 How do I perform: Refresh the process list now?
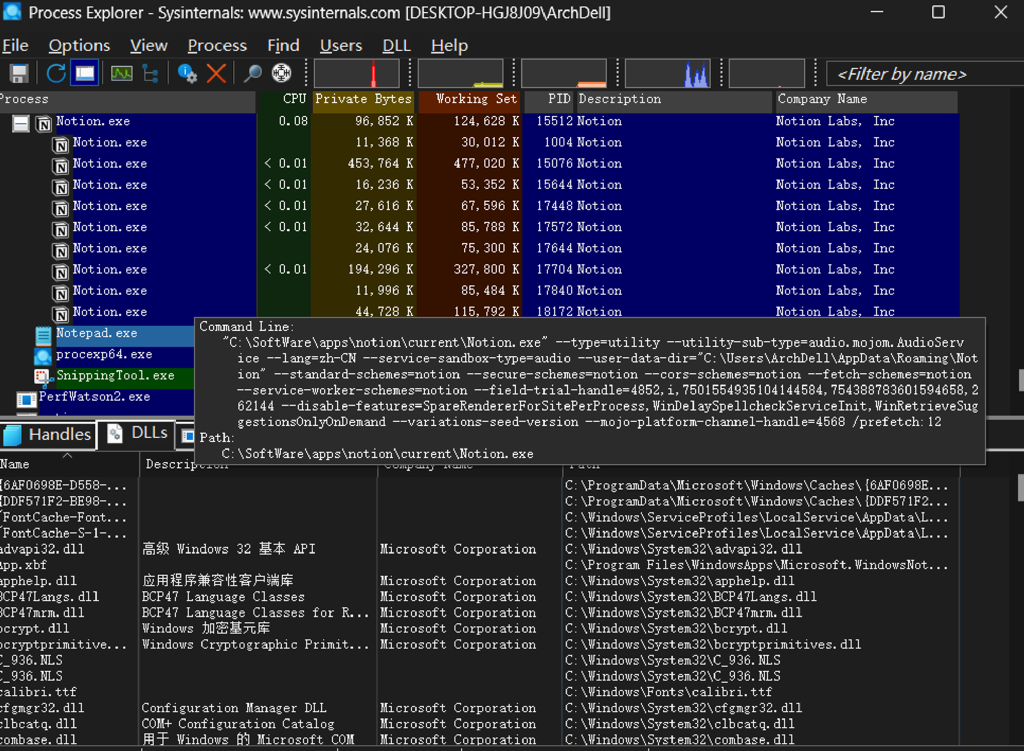56,73
